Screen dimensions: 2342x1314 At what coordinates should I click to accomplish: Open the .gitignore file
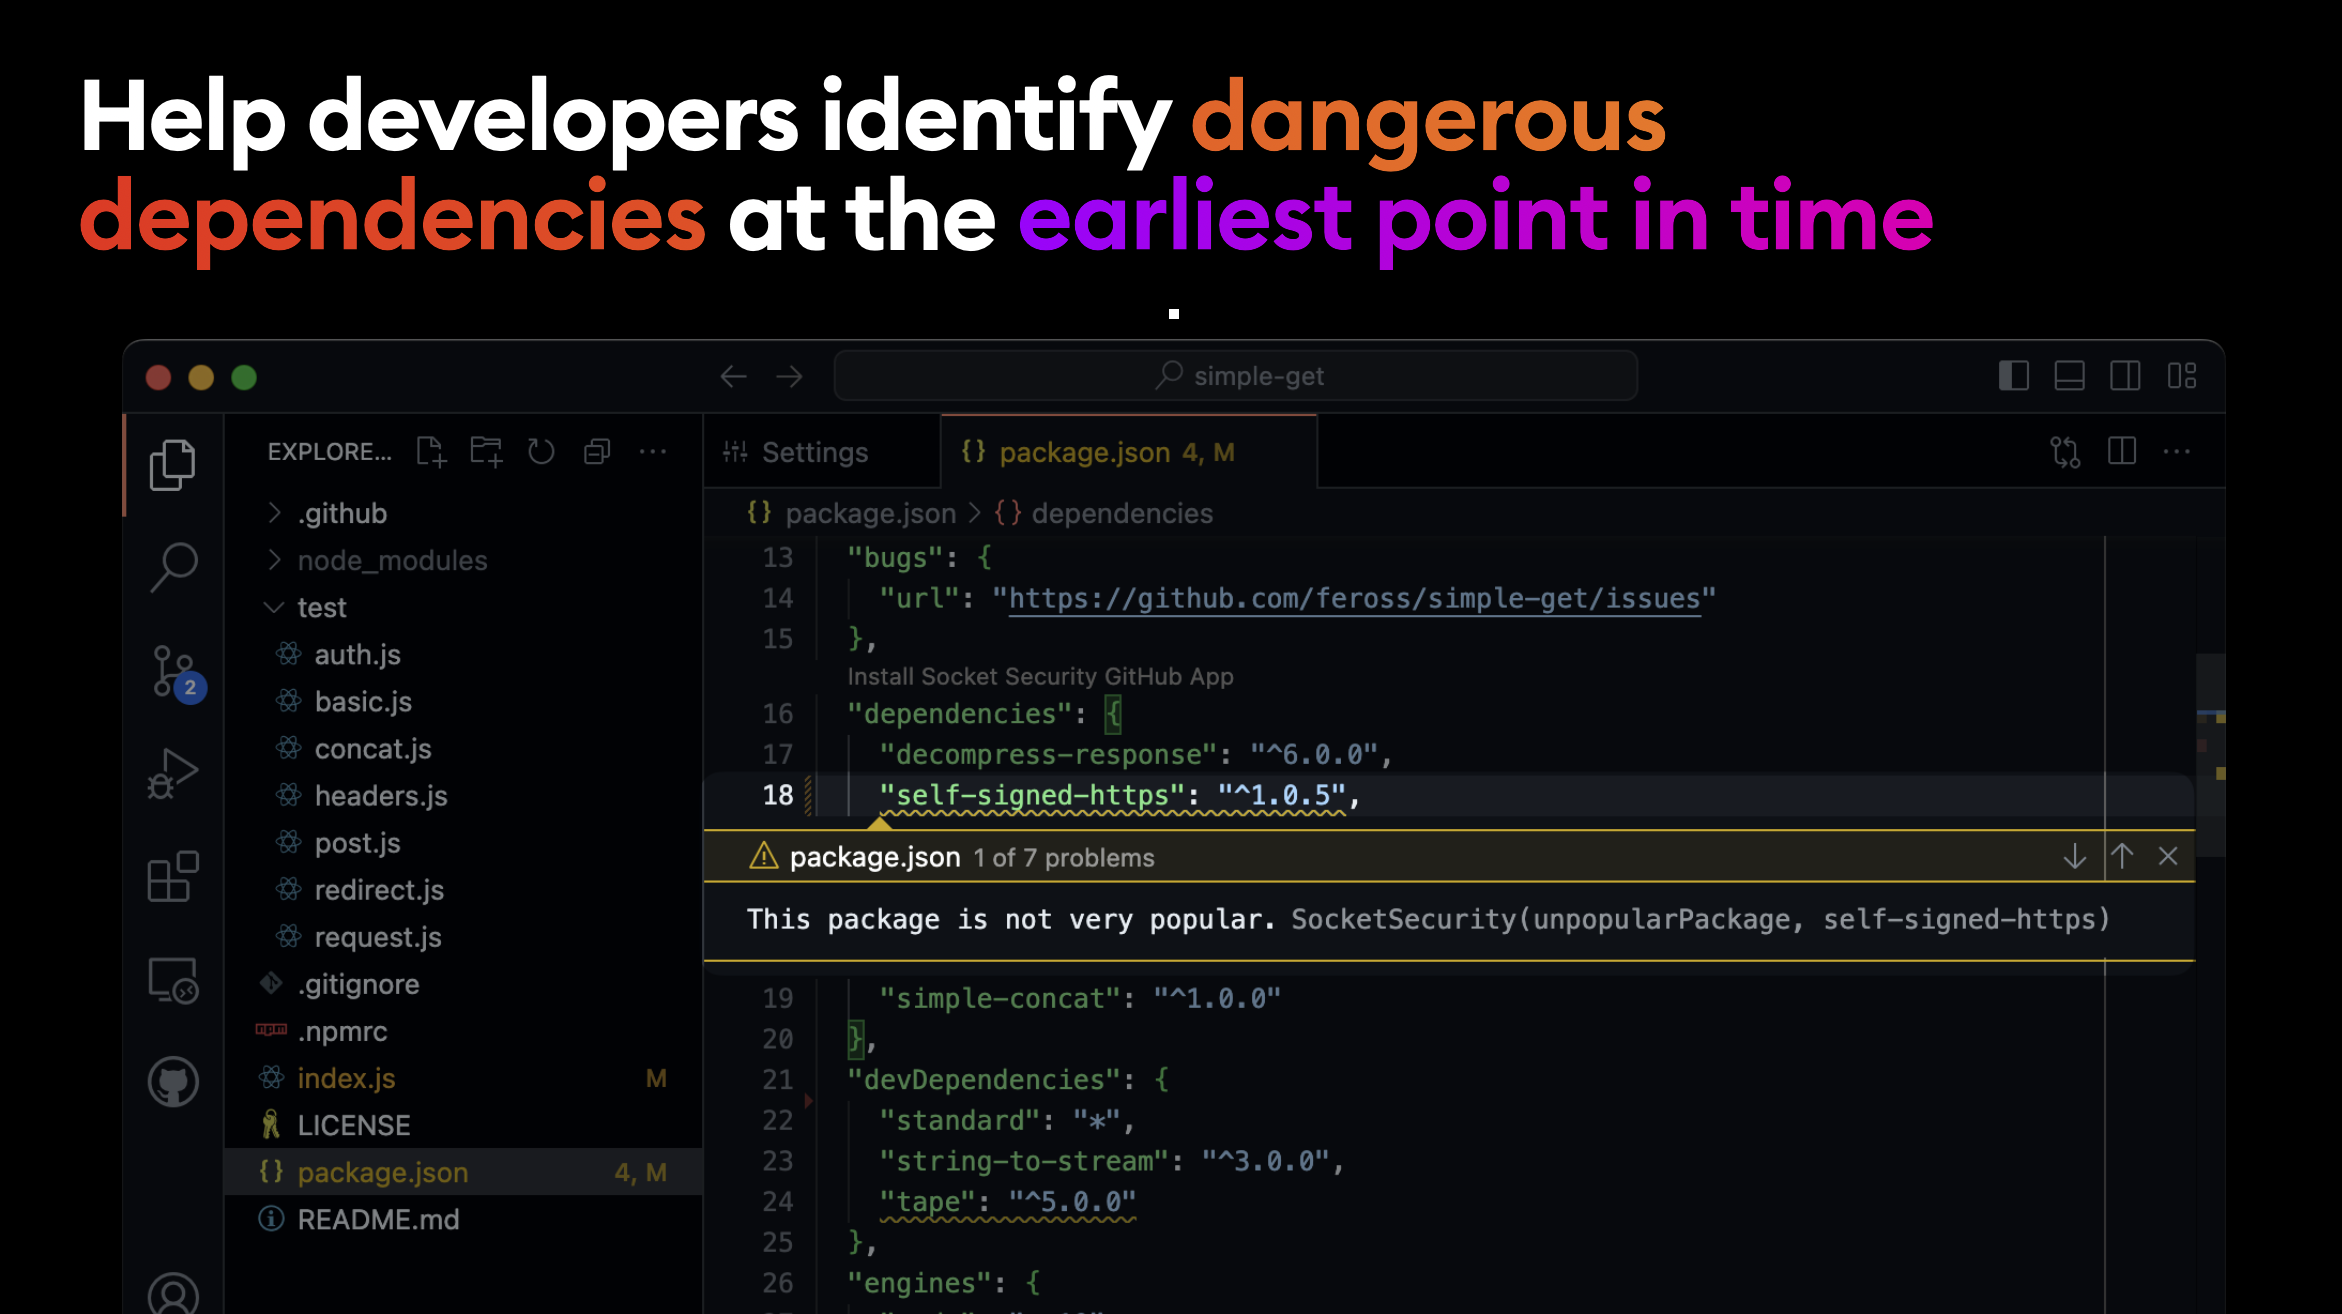coord(464,984)
